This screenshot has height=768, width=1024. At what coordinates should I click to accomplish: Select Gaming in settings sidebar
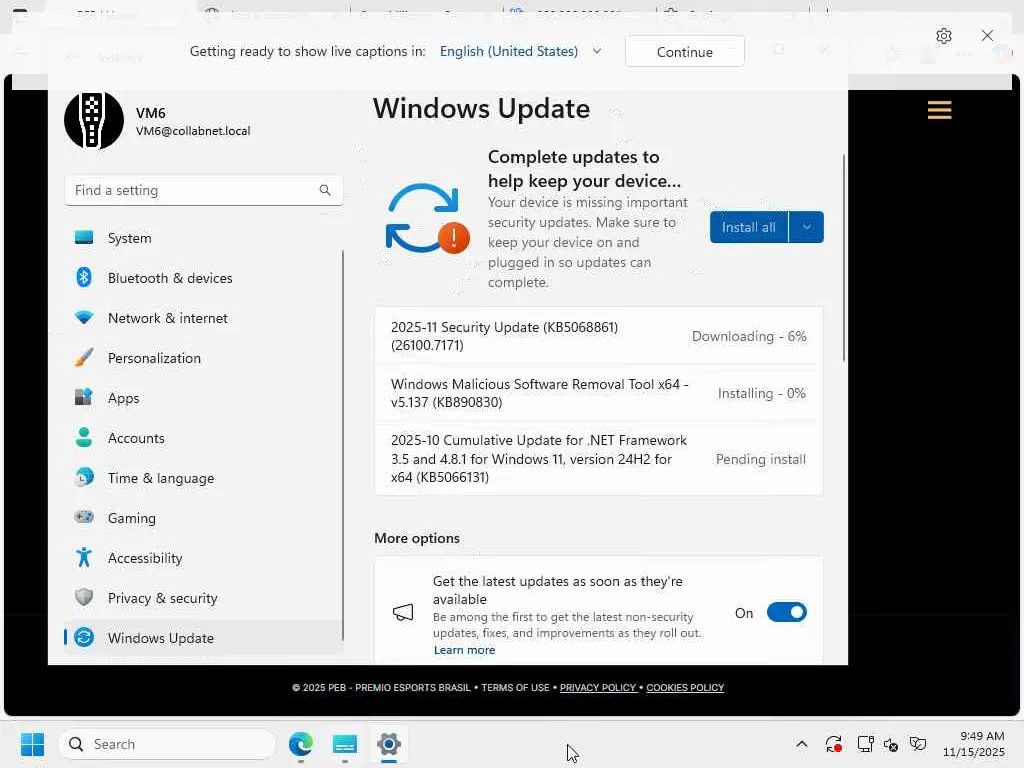203,518
